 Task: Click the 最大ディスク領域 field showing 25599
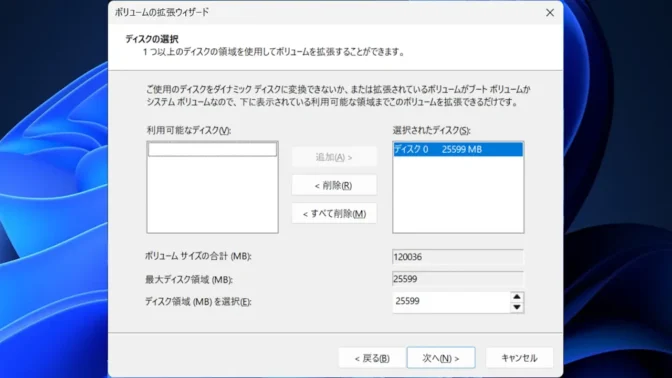(x=458, y=279)
